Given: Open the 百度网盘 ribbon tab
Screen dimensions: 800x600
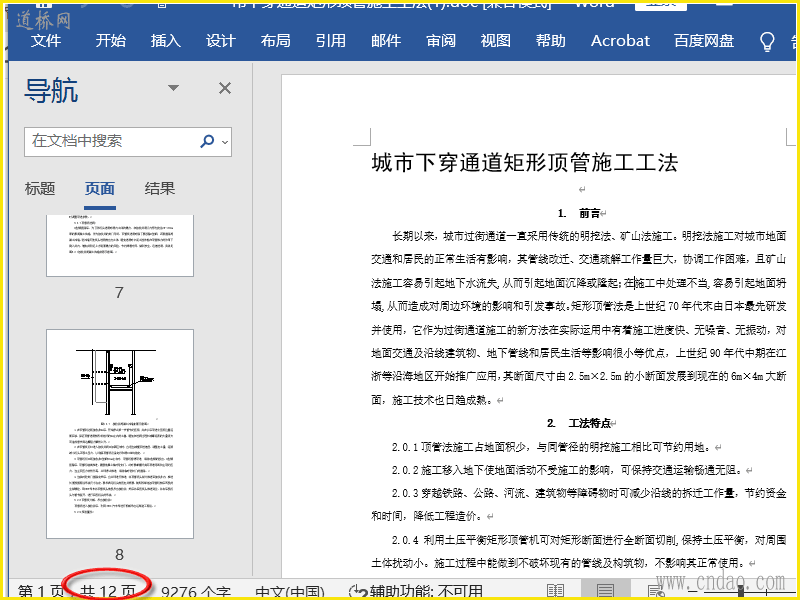Looking at the screenshot, I should [x=704, y=41].
